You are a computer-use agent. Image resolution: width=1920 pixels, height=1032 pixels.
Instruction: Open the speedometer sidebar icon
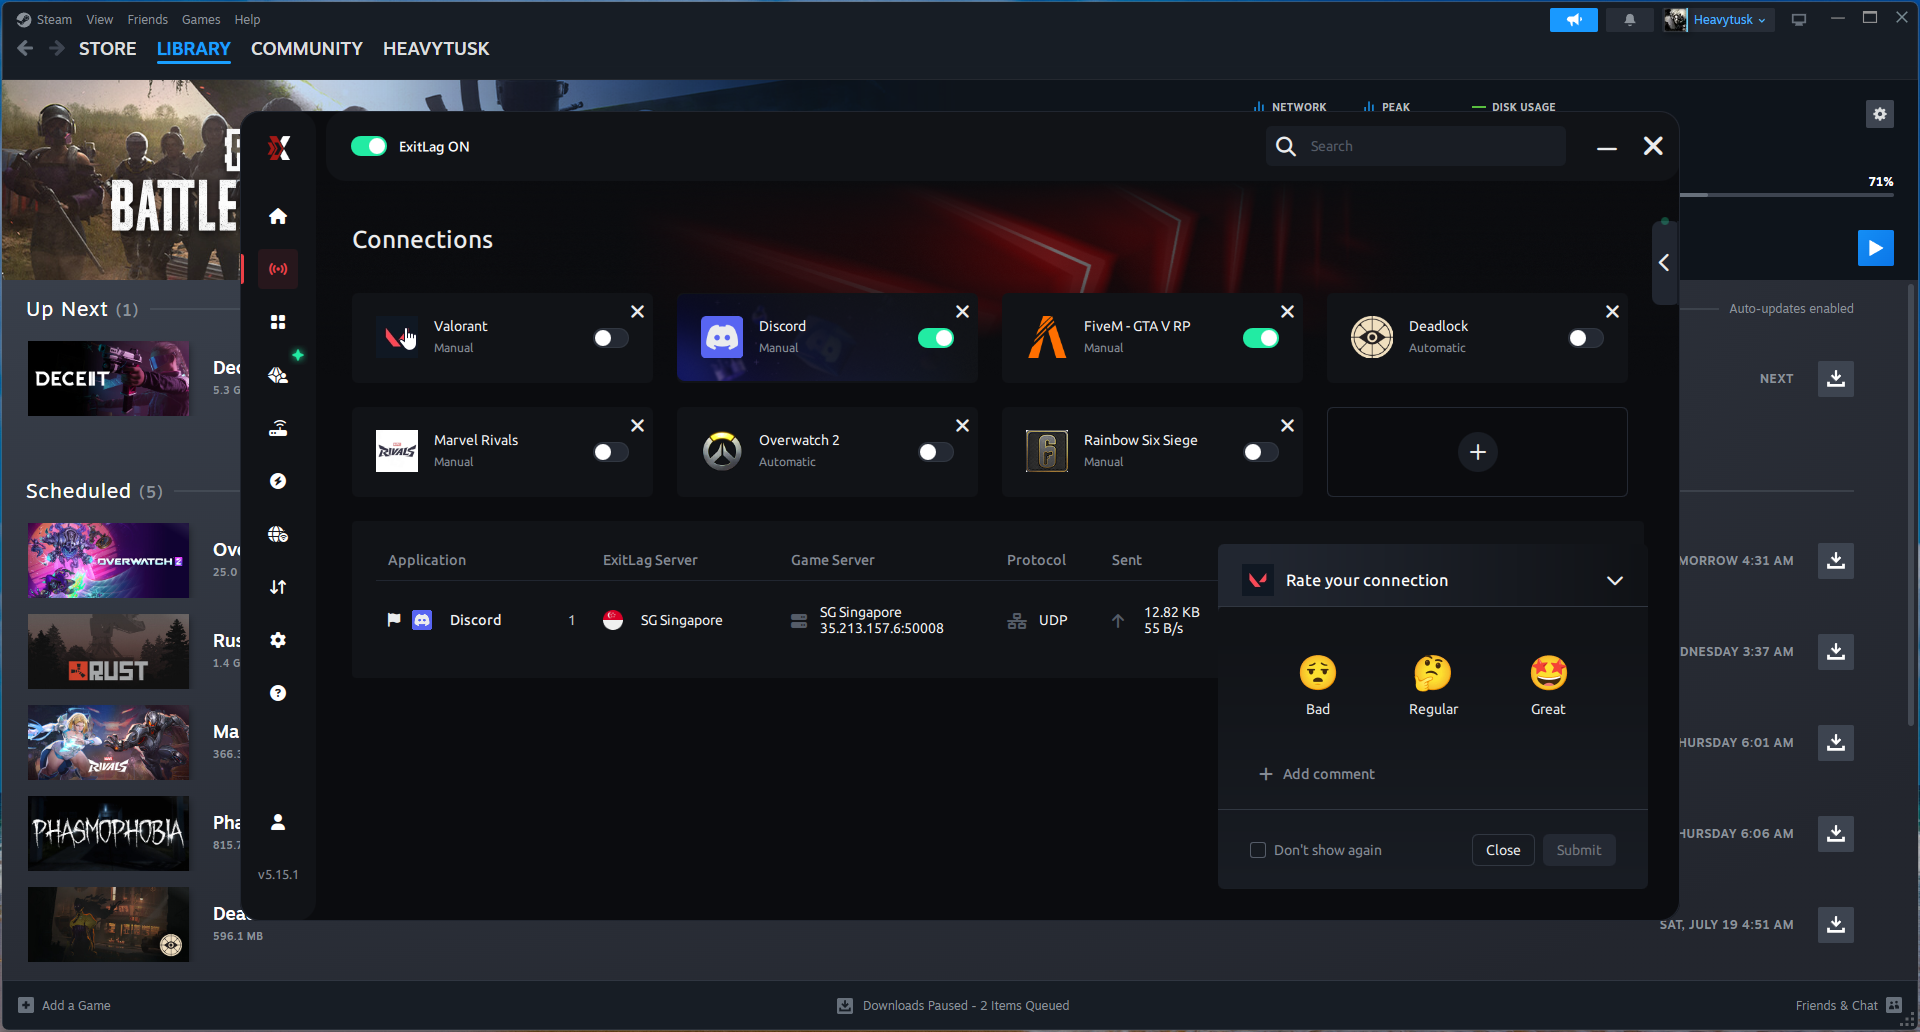pos(278,481)
